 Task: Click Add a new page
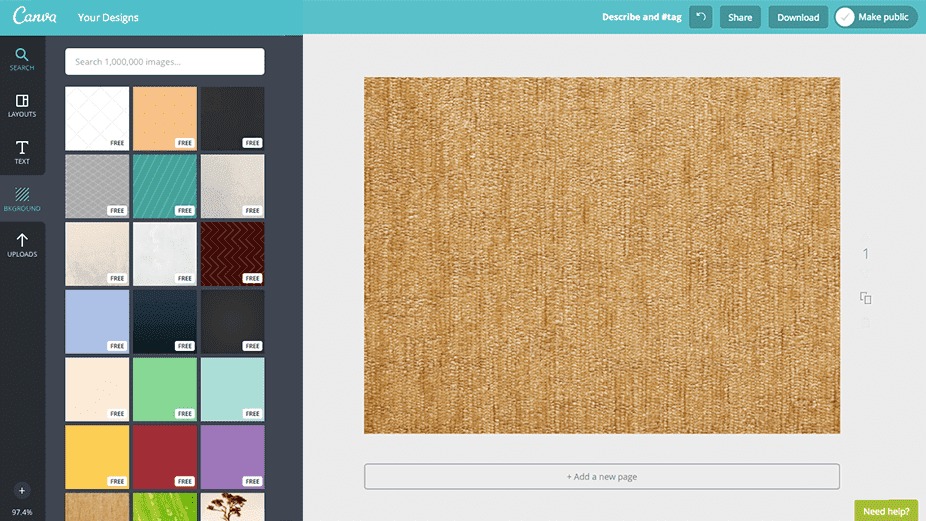[x=601, y=477]
